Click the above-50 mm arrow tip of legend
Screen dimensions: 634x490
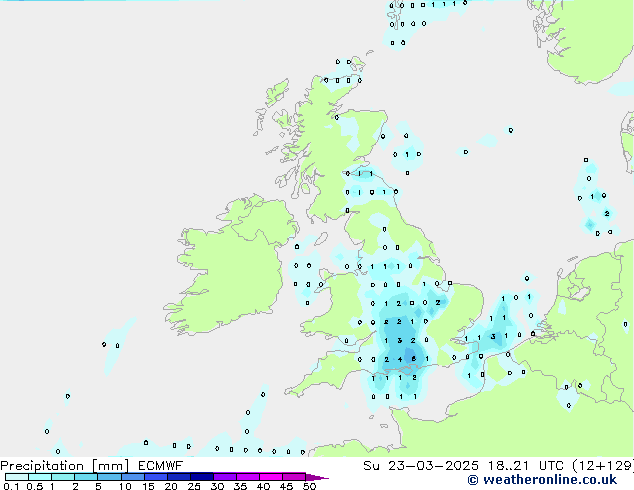point(317,477)
